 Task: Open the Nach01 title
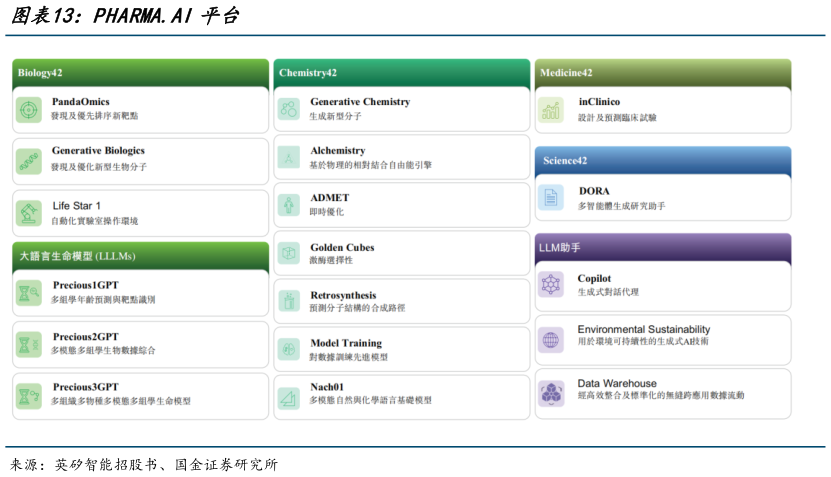click(327, 387)
